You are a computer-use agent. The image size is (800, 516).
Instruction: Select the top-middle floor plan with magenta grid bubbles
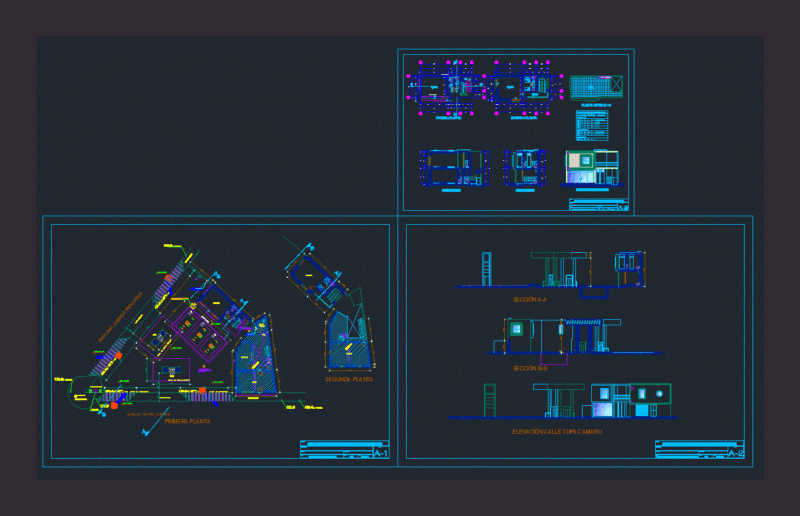523,88
